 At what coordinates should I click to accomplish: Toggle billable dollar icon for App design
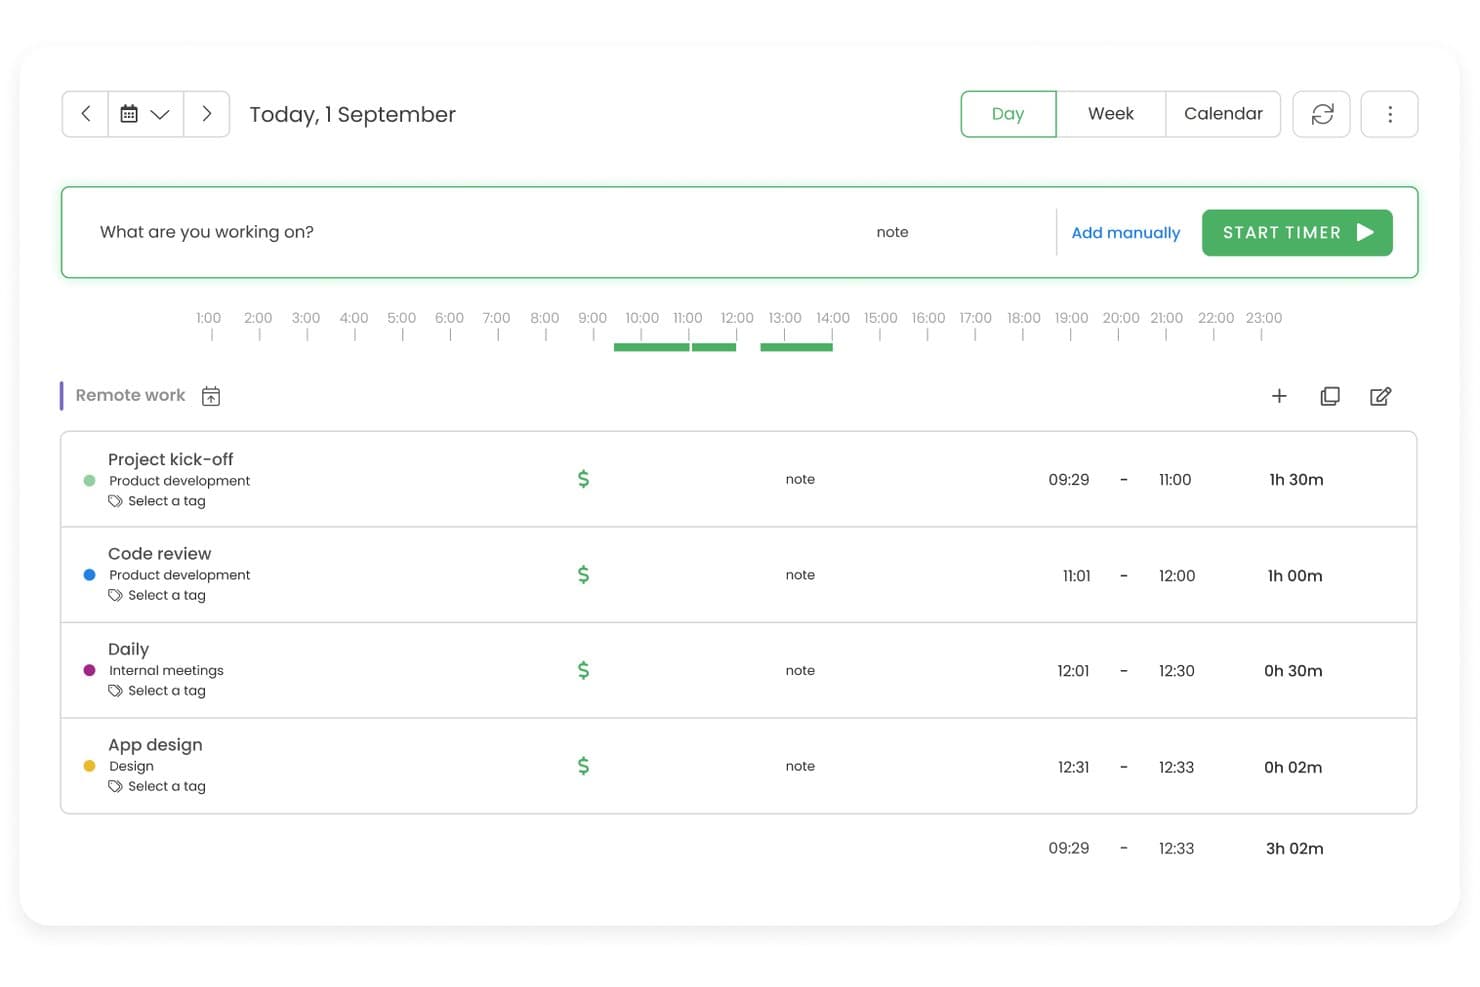(584, 766)
